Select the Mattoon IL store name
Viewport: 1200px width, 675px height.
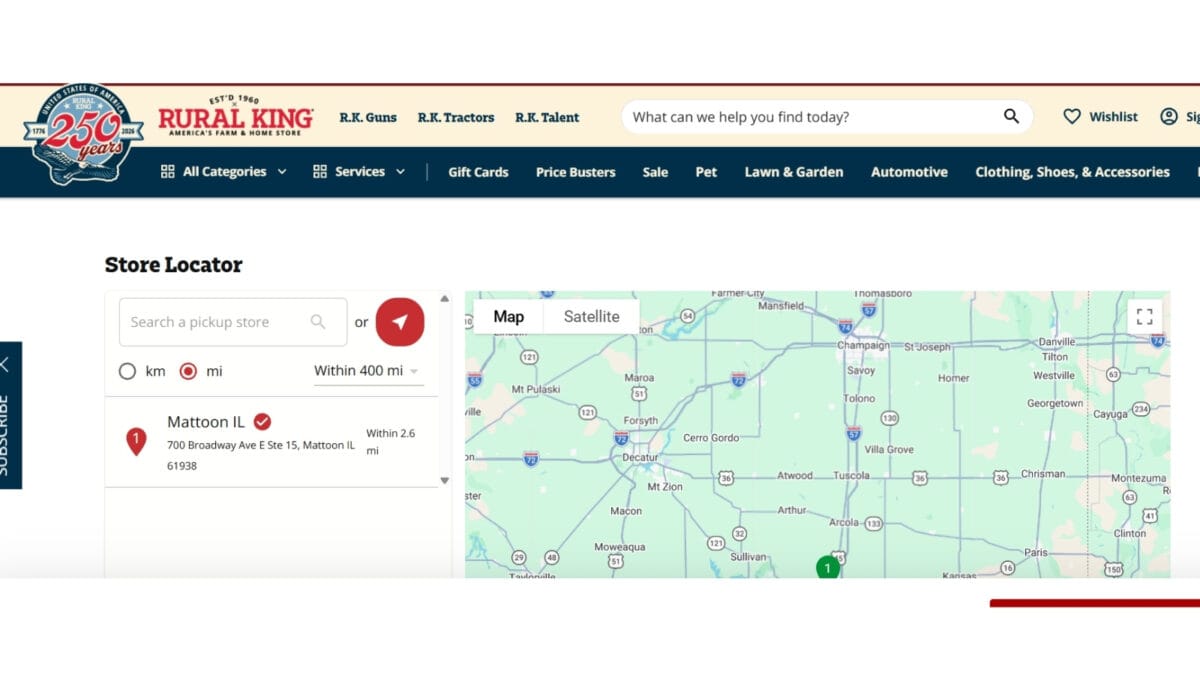tap(205, 422)
